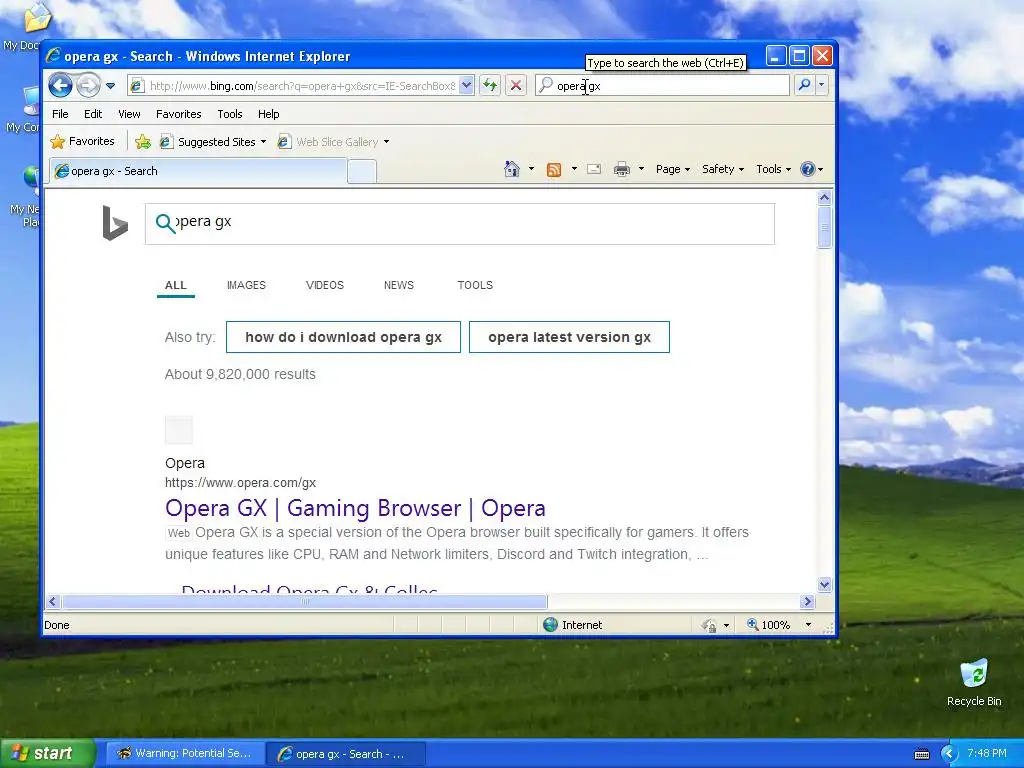Open the Edit menu
This screenshot has width=1024, height=768.
[93, 114]
